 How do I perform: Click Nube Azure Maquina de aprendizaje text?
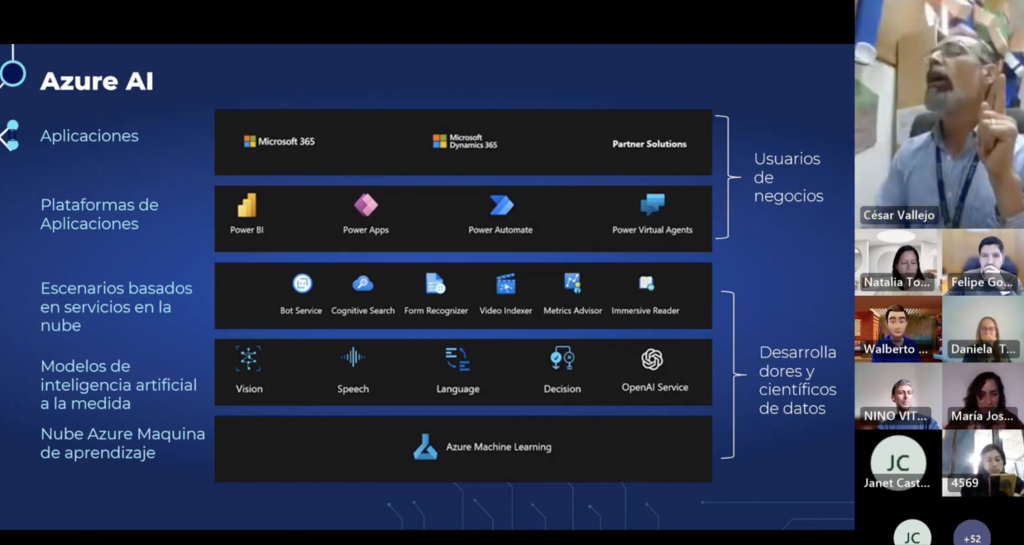click(123, 443)
